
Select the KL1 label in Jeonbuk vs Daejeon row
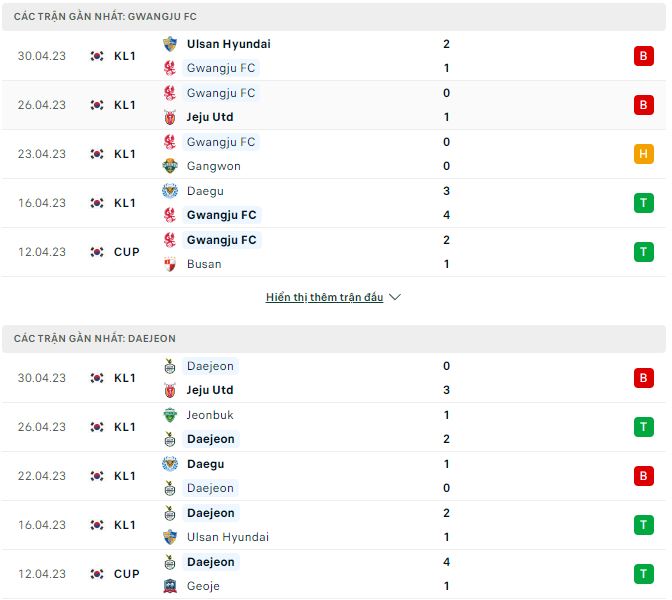click(125, 427)
